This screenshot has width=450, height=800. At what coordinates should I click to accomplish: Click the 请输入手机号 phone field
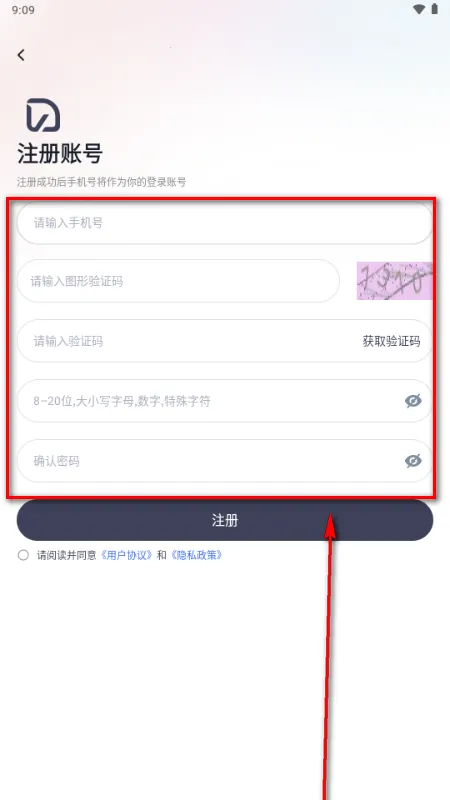click(x=225, y=223)
